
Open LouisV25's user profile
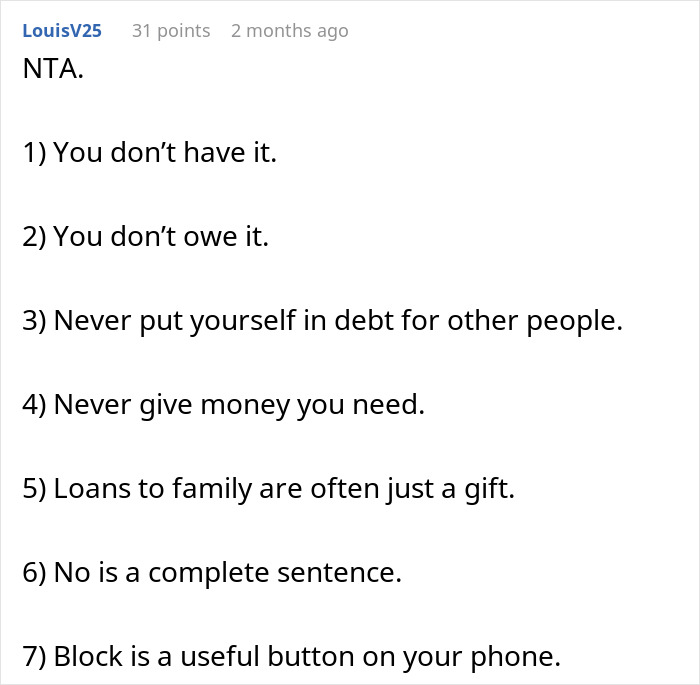[x=61, y=31]
